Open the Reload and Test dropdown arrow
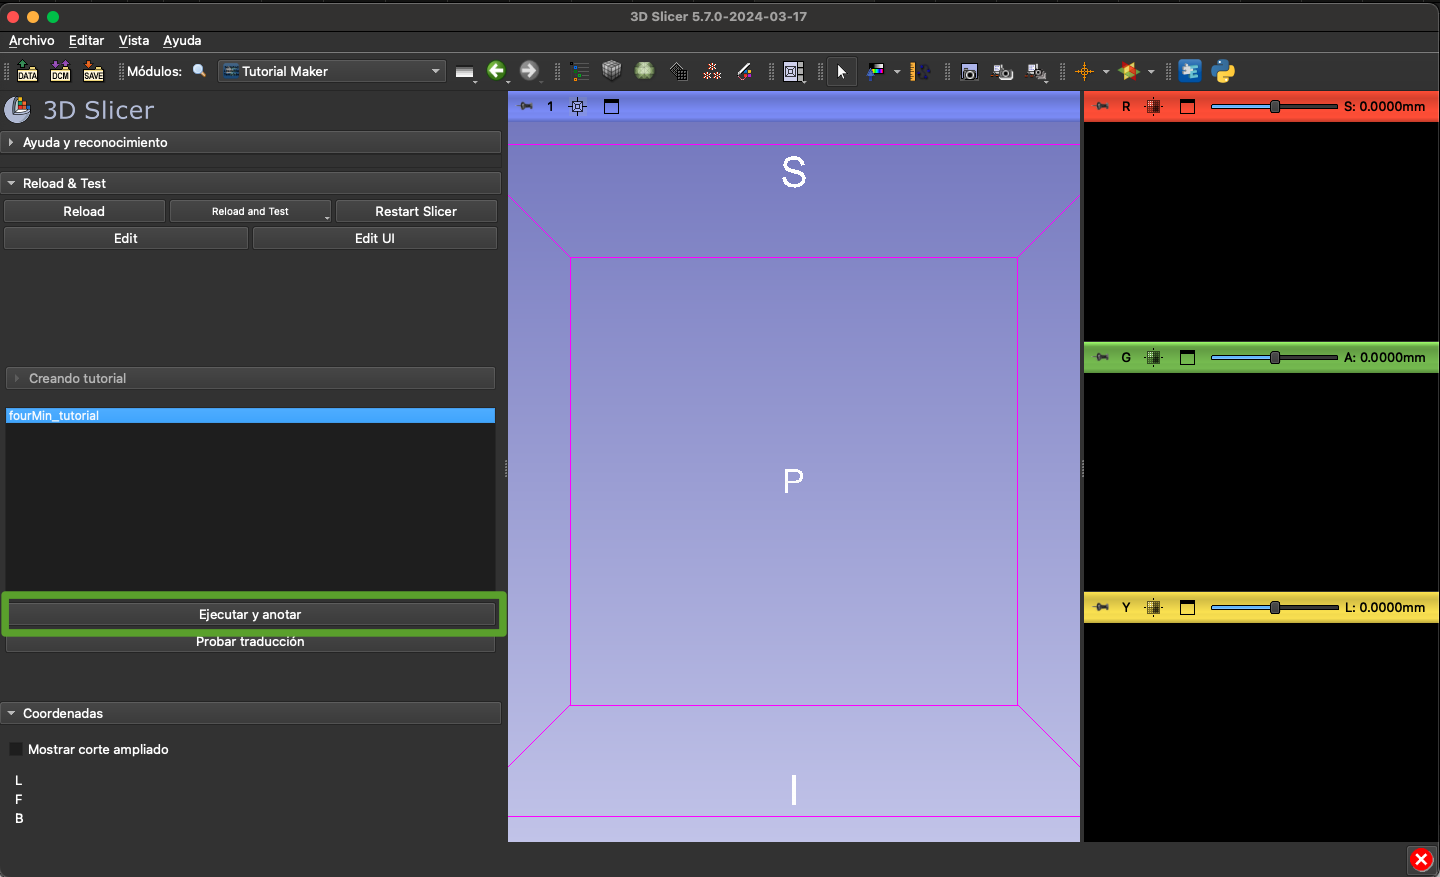1440x877 pixels. tap(326, 216)
